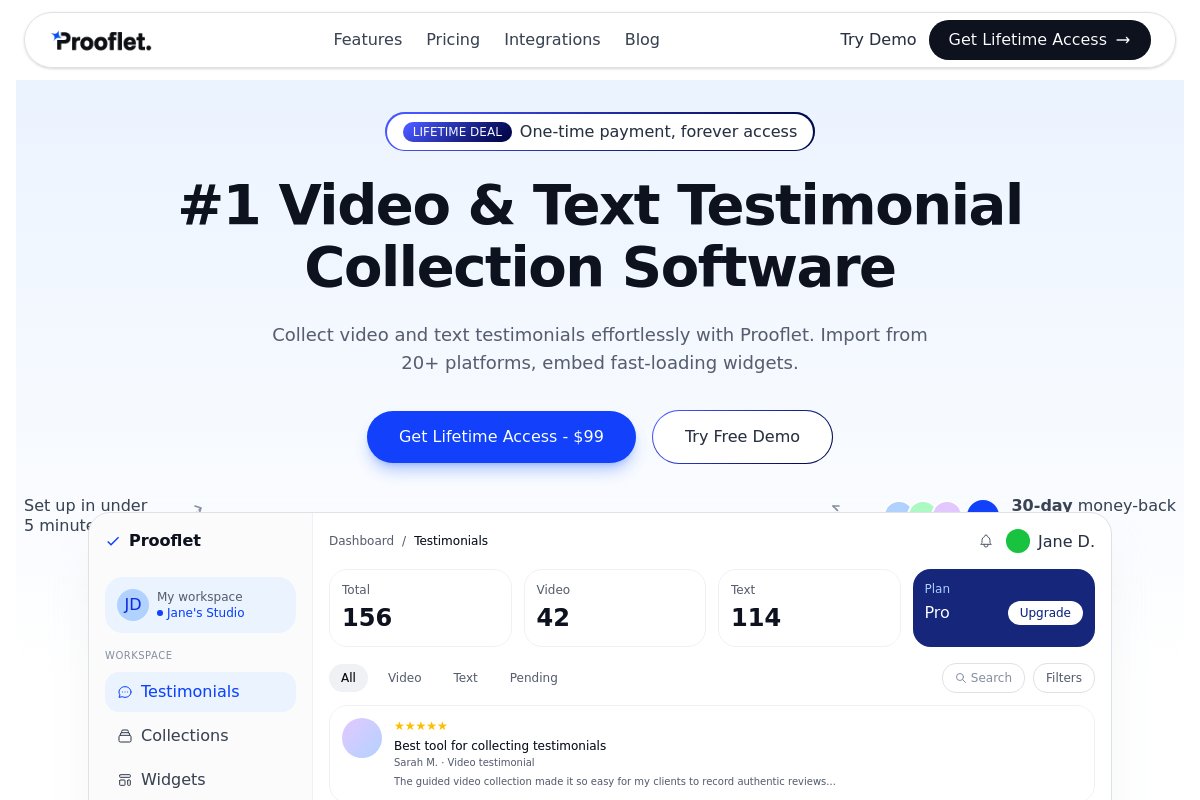Open Collections via its sidebar icon
This screenshot has width=1200, height=800.
(125, 735)
